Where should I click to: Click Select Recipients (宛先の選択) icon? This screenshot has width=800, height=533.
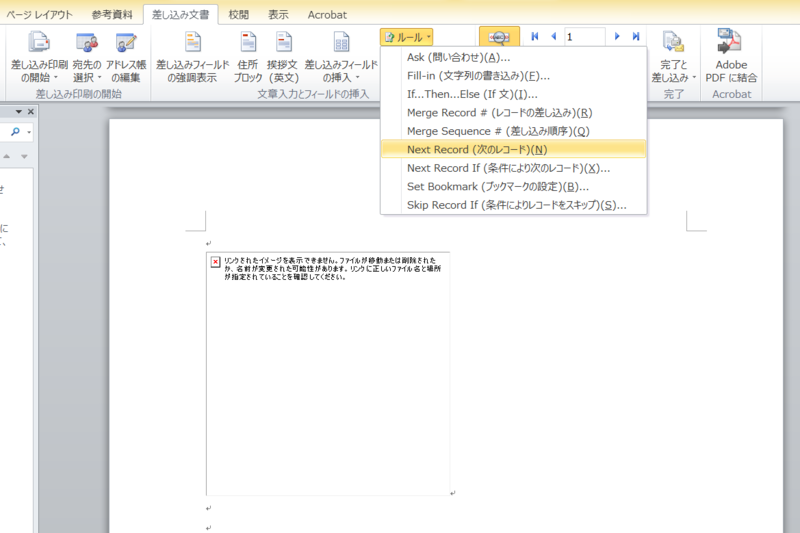point(87,43)
